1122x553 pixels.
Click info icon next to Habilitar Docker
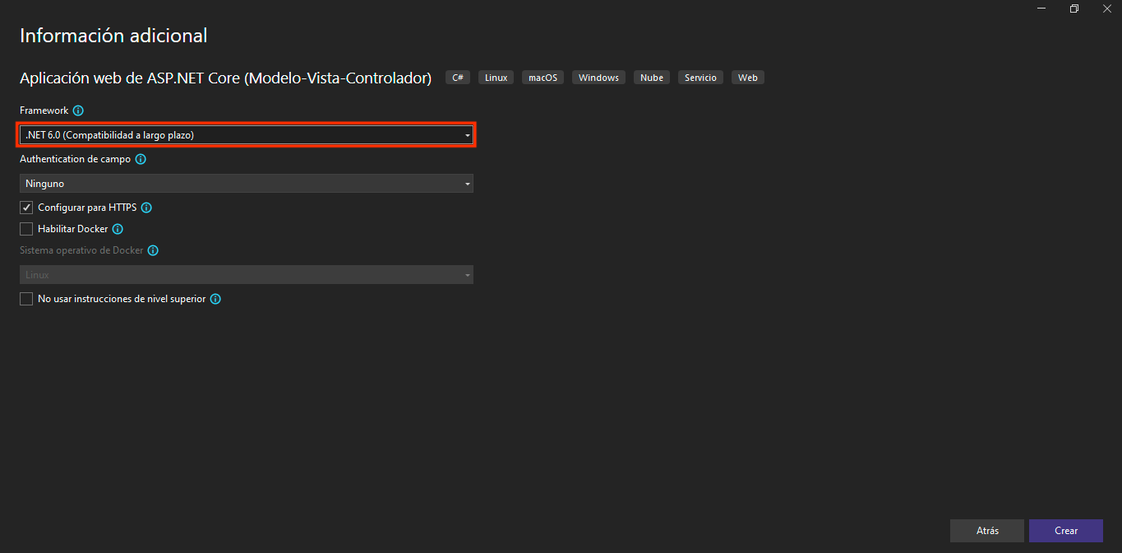pyautogui.click(x=118, y=229)
